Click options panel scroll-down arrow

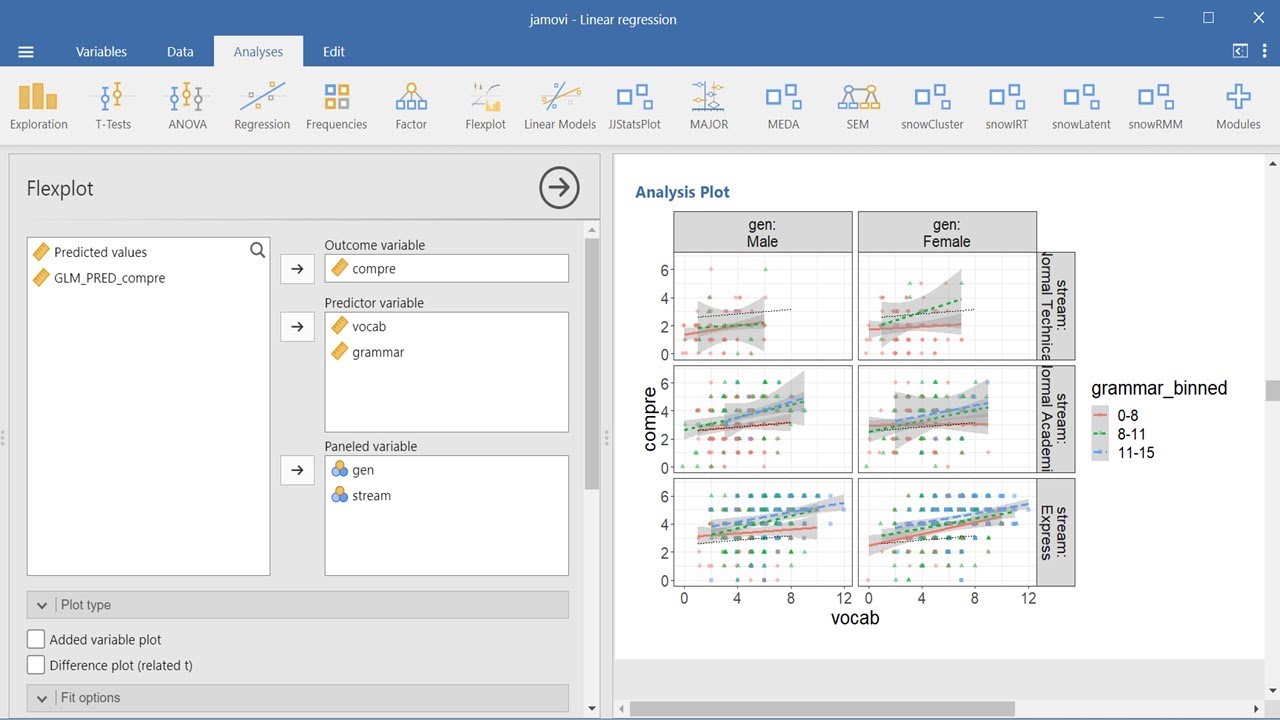(x=592, y=709)
